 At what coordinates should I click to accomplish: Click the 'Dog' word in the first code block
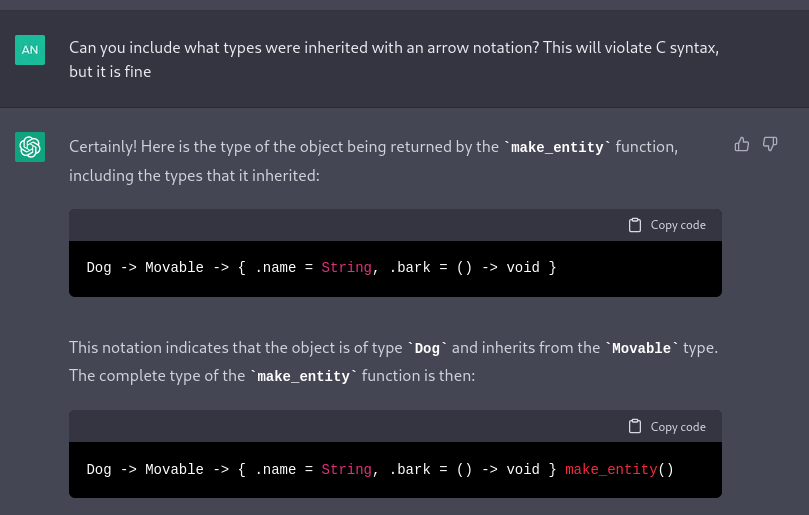99,267
